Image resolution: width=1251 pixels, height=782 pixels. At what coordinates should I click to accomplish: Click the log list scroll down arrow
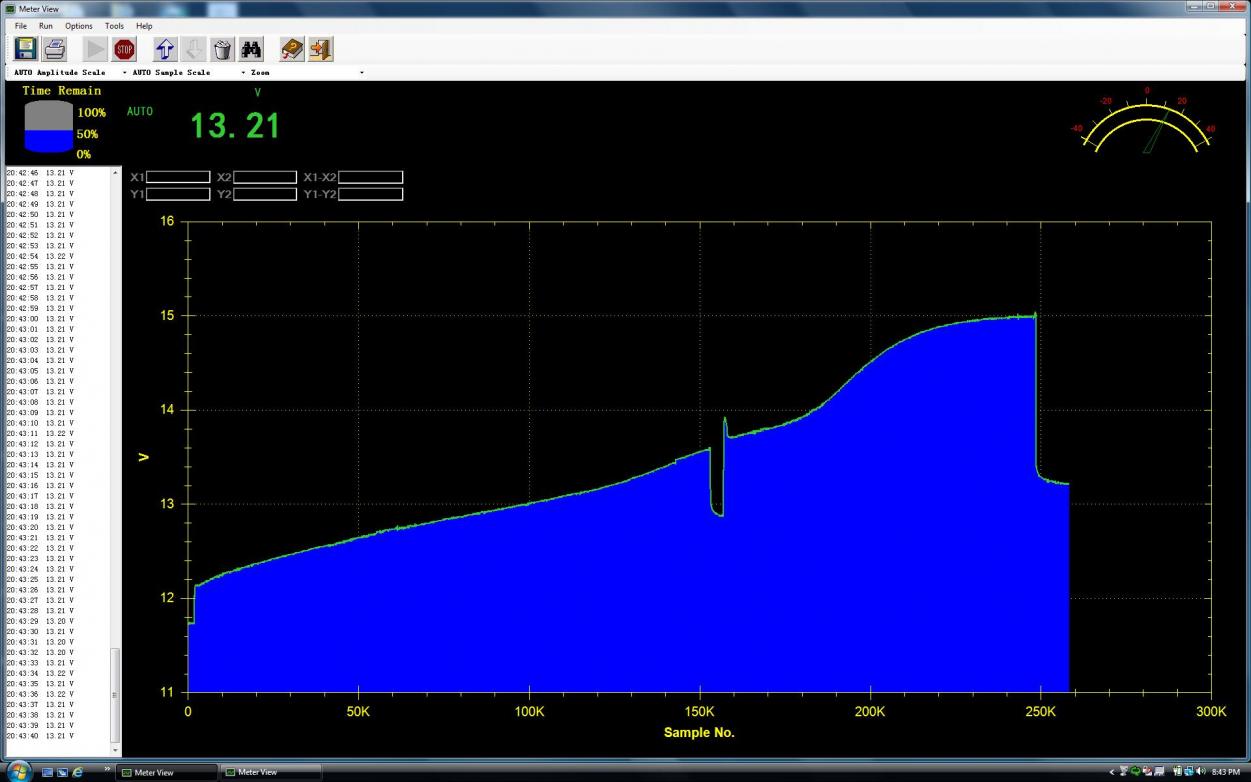pos(115,749)
